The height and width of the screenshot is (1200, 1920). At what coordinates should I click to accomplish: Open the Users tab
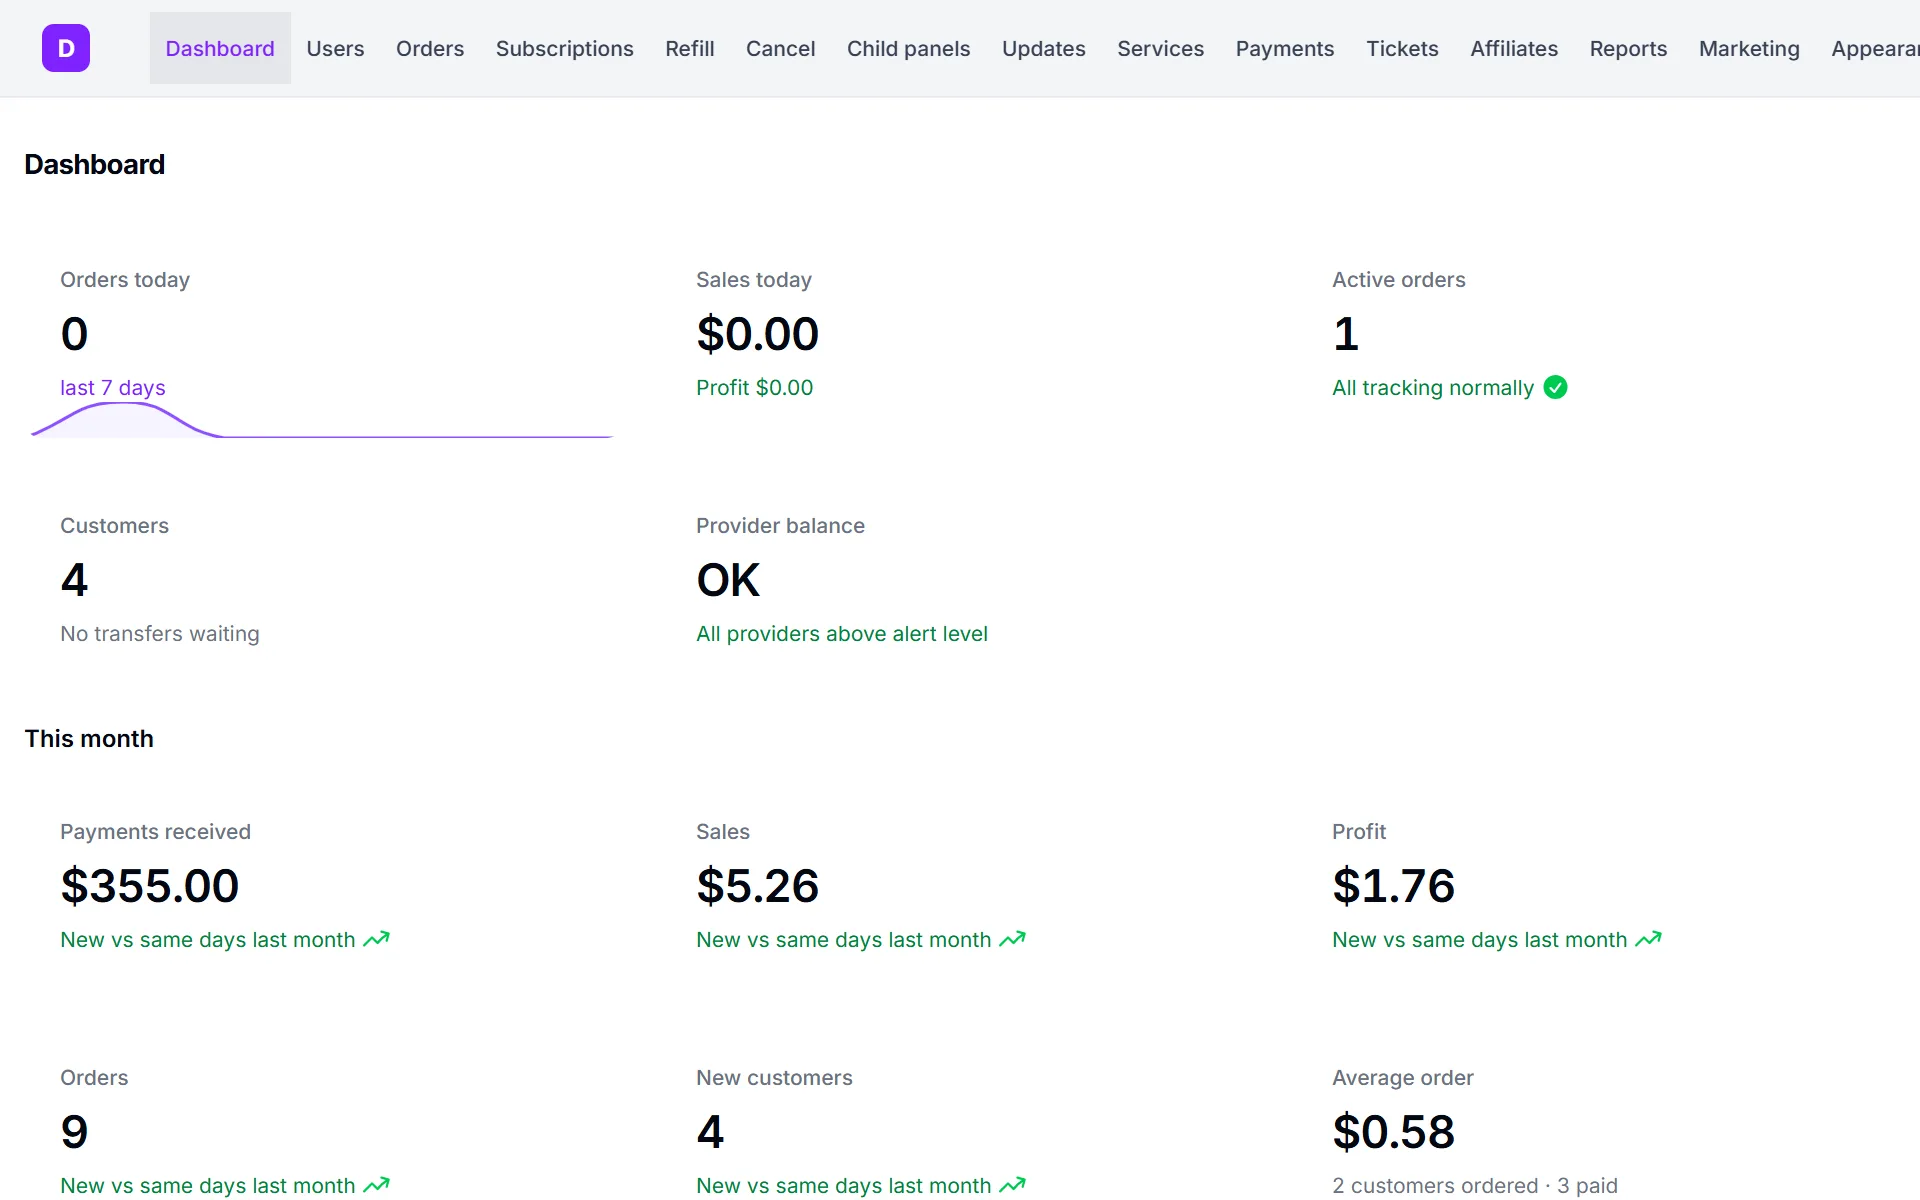coord(335,48)
